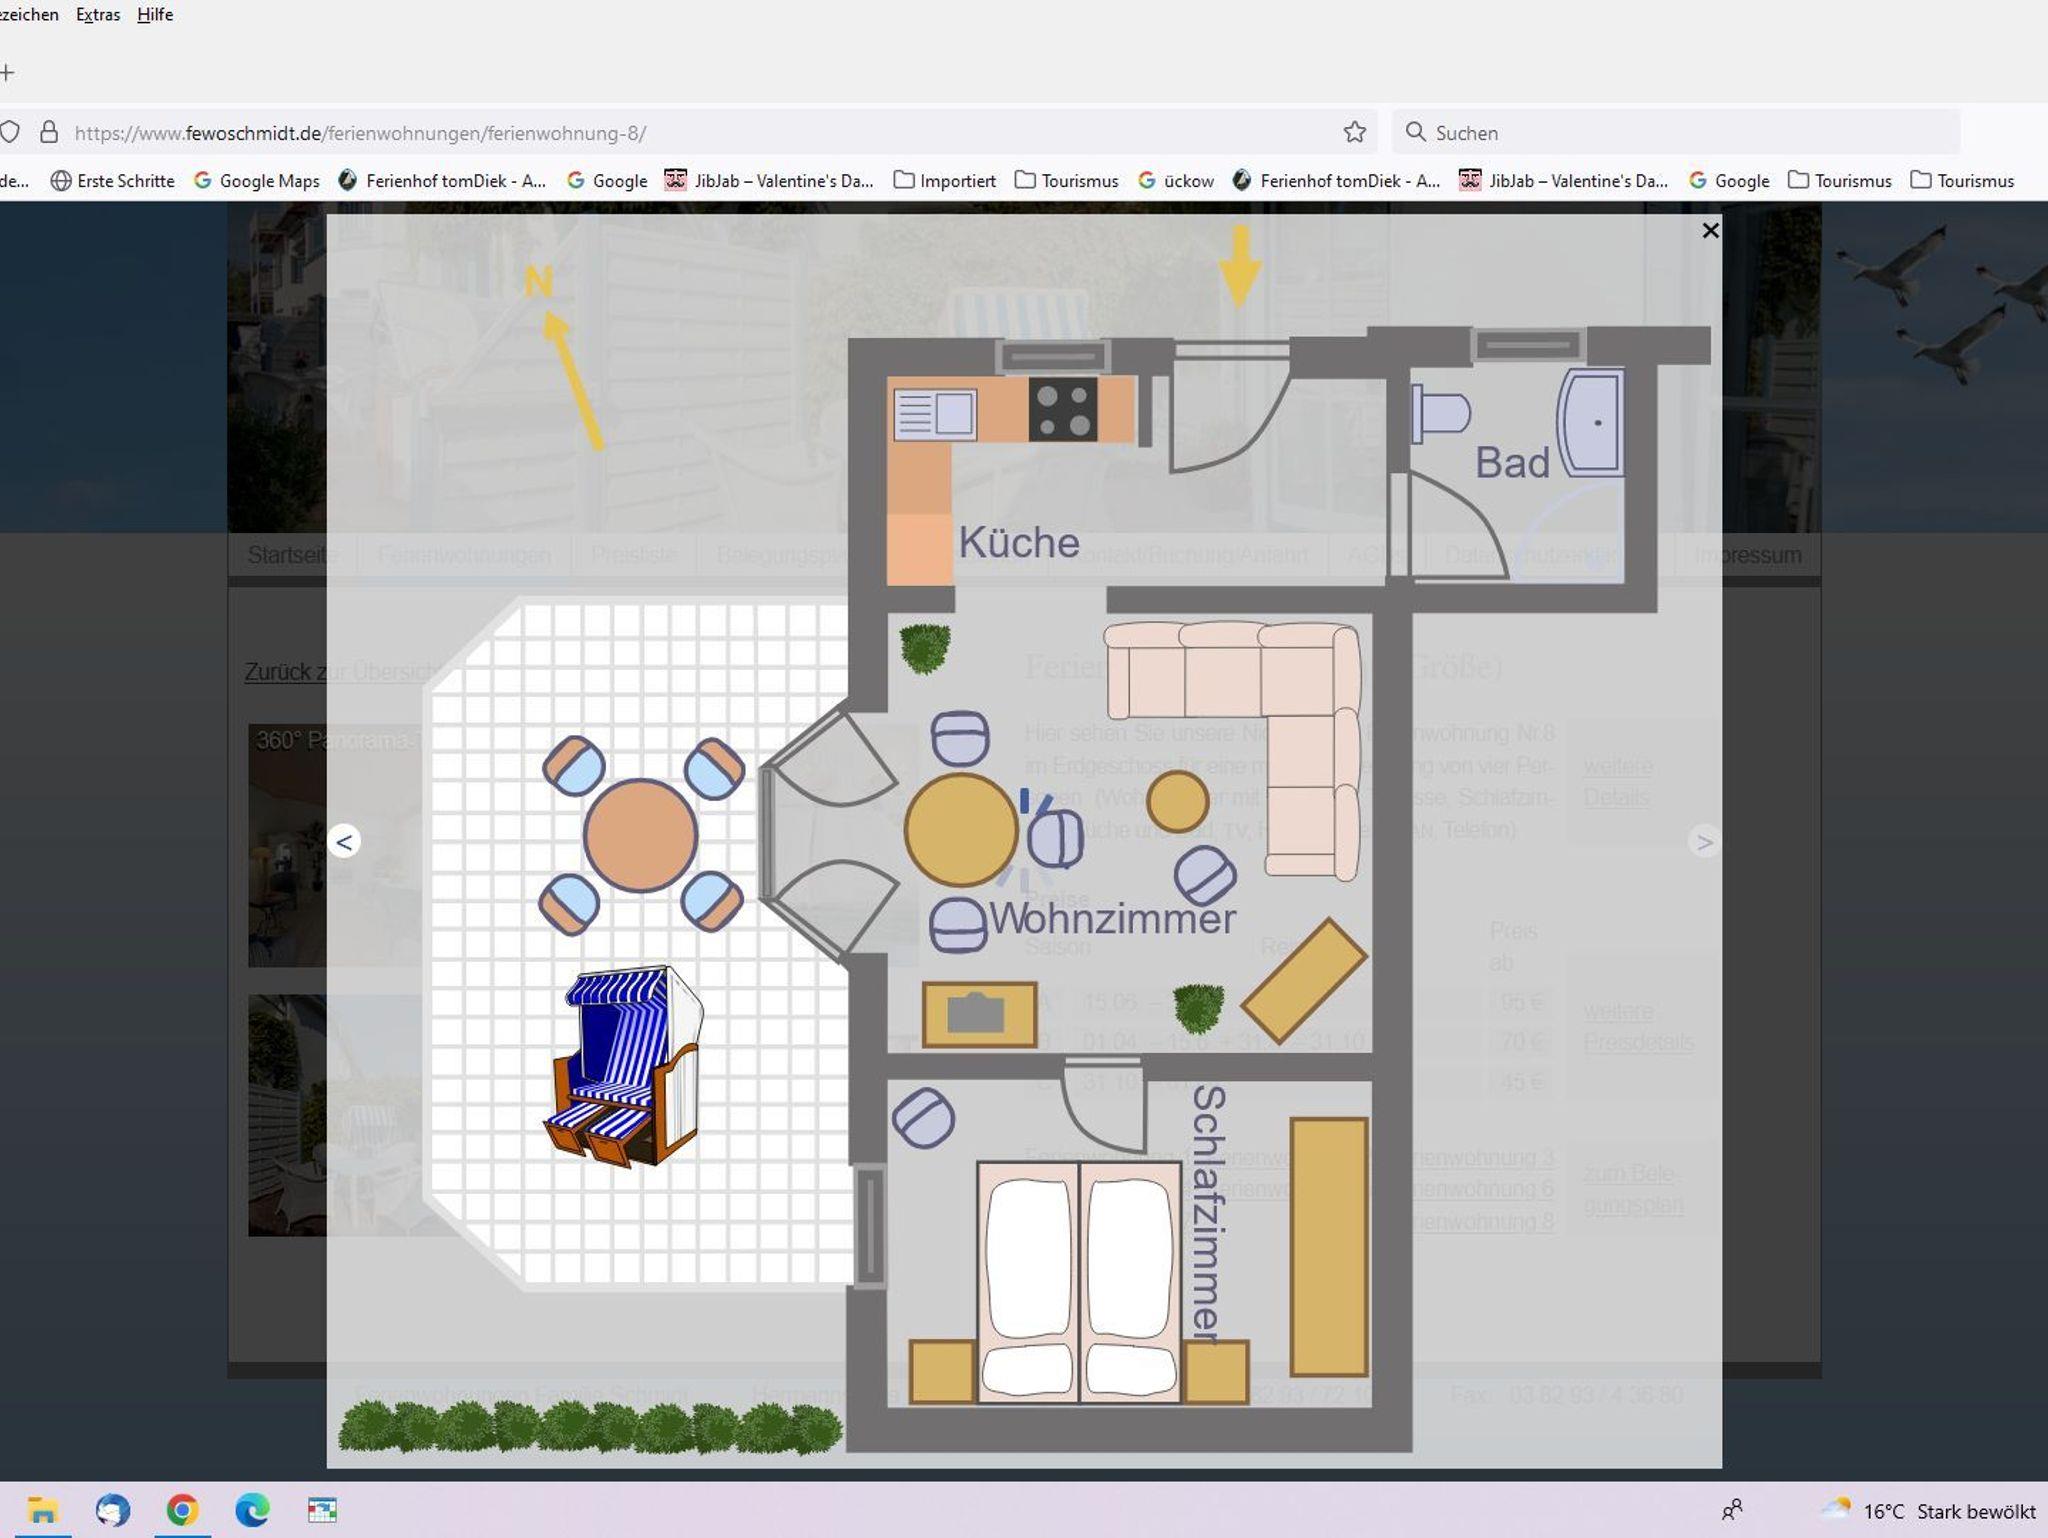The width and height of the screenshot is (2048, 1538).
Task: Open a new browser tab
Action: point(8,72)
